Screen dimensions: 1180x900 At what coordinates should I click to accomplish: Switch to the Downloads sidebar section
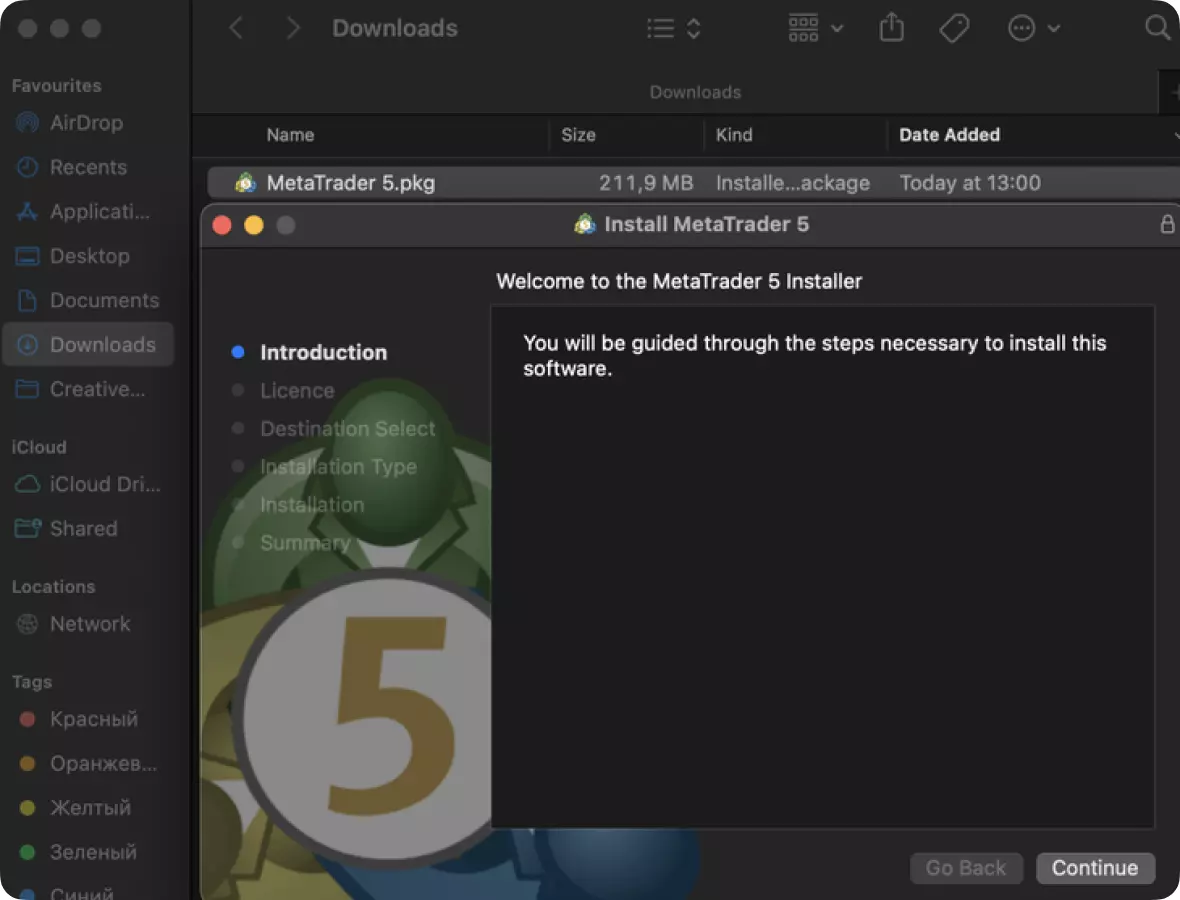pyautogui.click(x=103, y=344)
